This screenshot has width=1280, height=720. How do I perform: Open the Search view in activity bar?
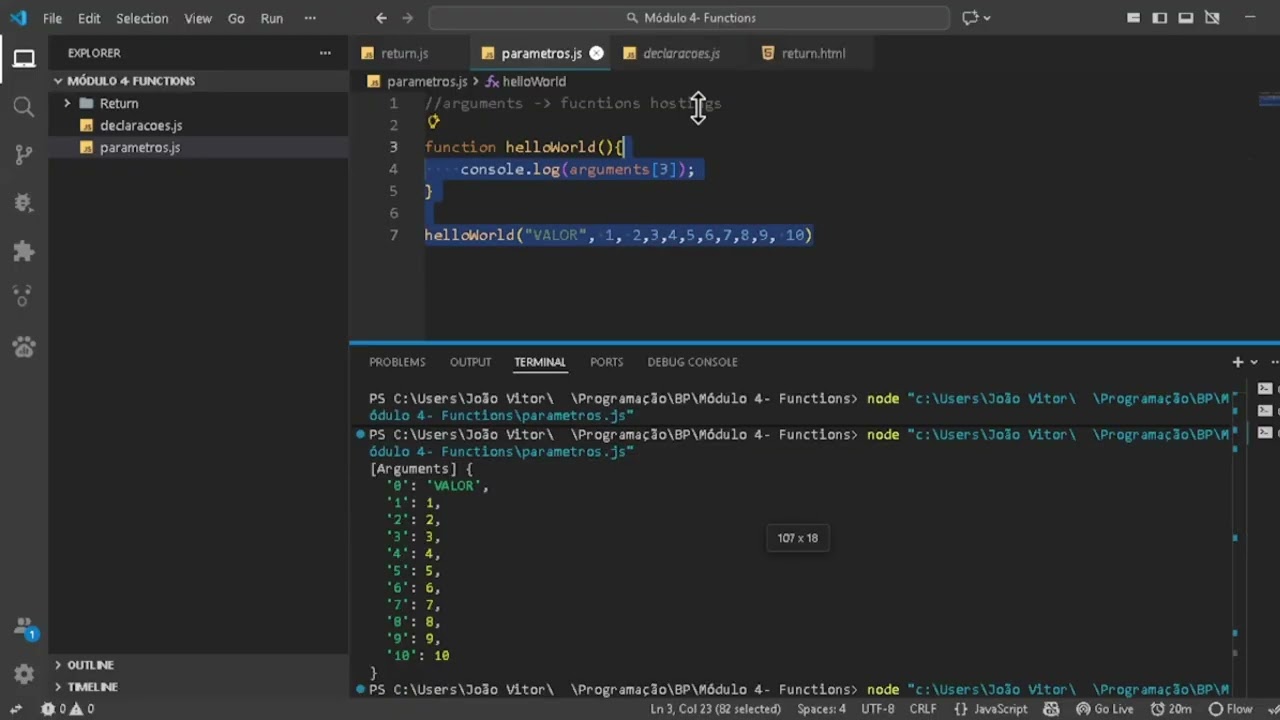click(x=24, y=106)
